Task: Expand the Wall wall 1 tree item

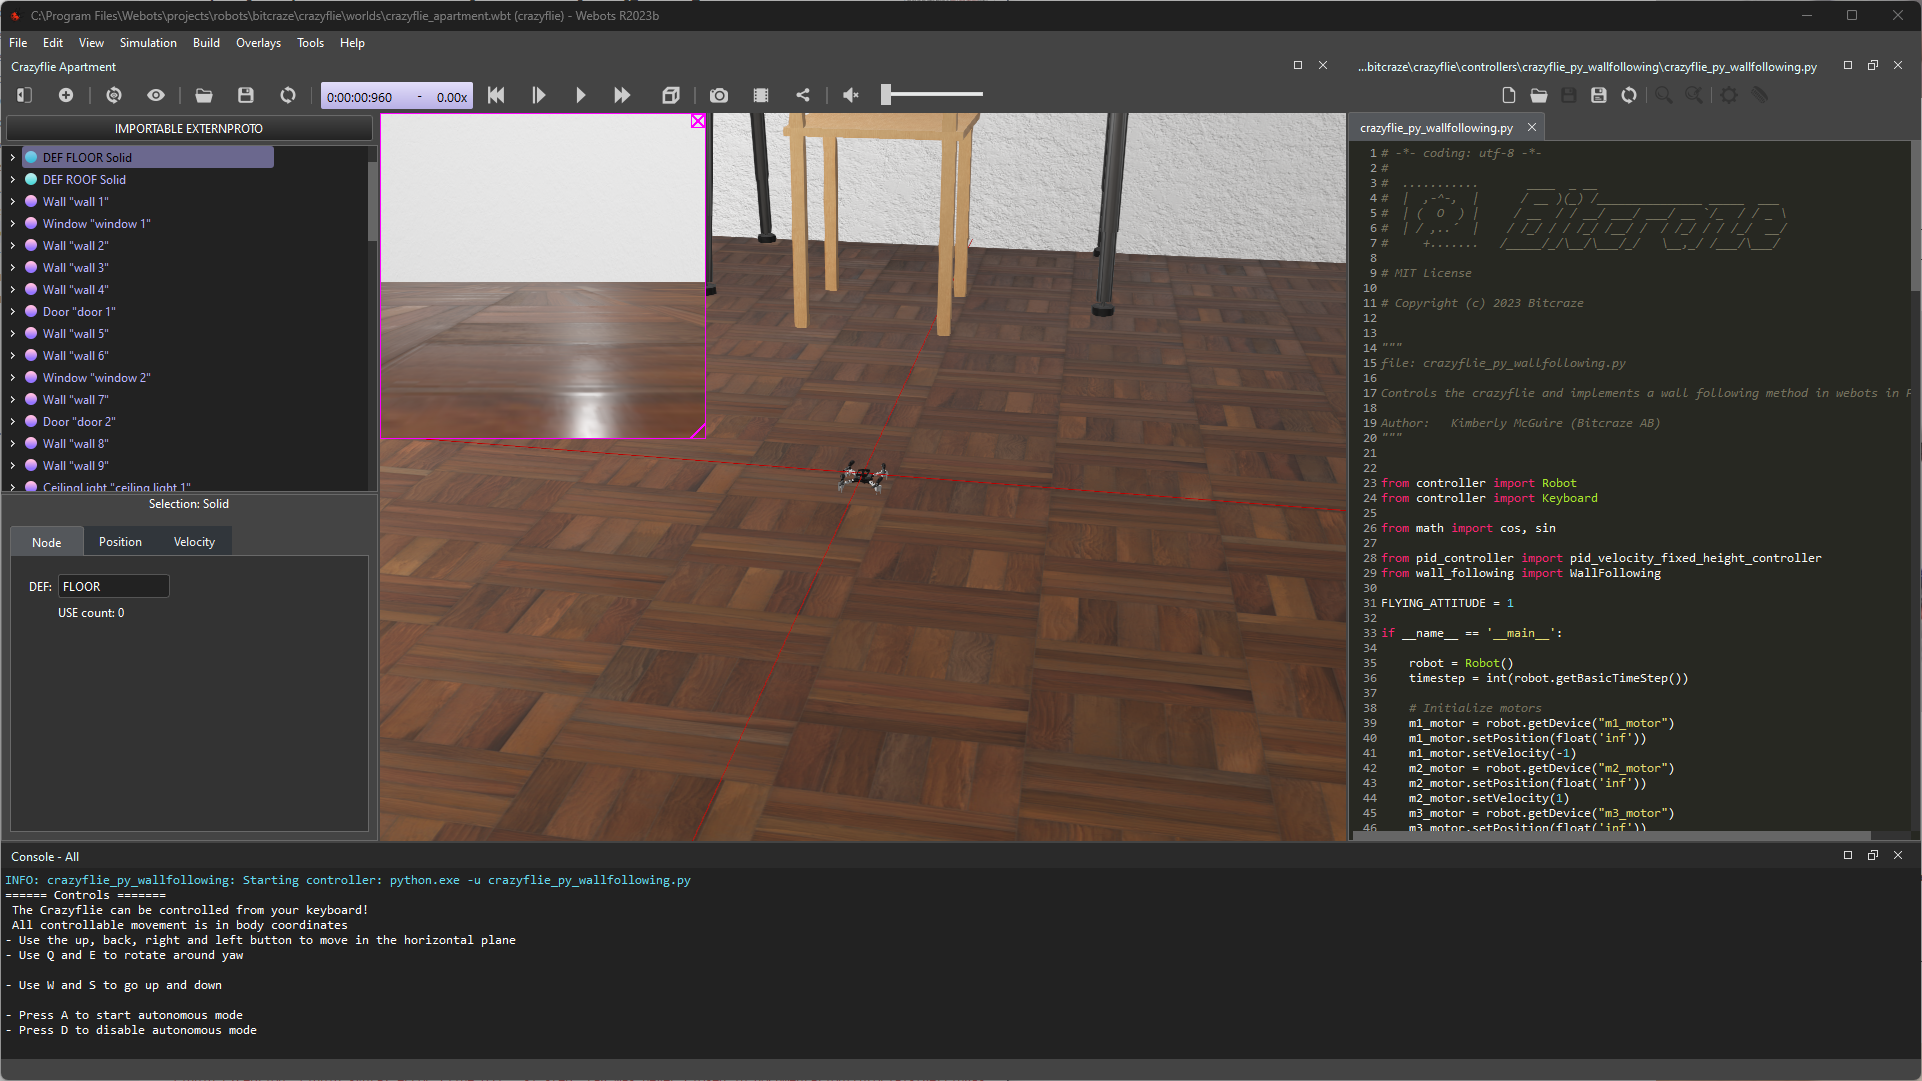Action: (12, 201)
